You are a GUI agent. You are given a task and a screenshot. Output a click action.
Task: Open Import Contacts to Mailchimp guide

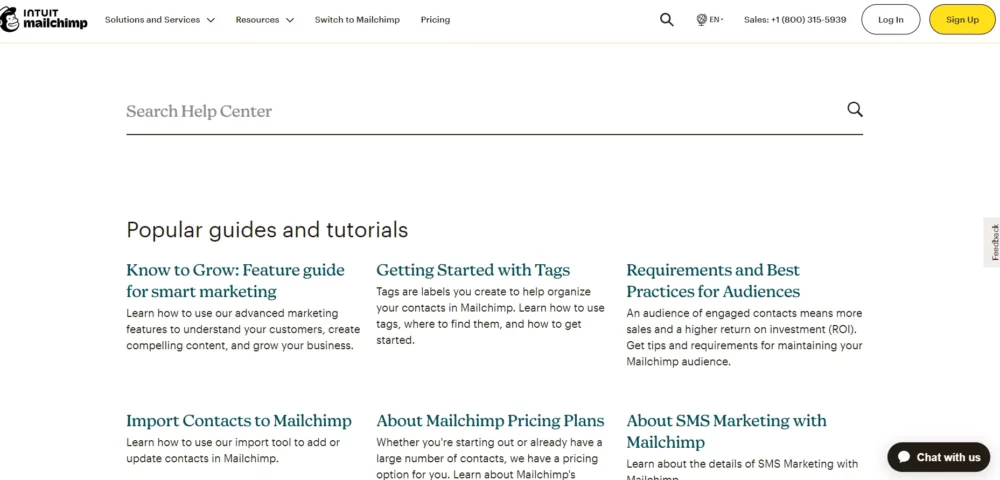coord(239,421)
